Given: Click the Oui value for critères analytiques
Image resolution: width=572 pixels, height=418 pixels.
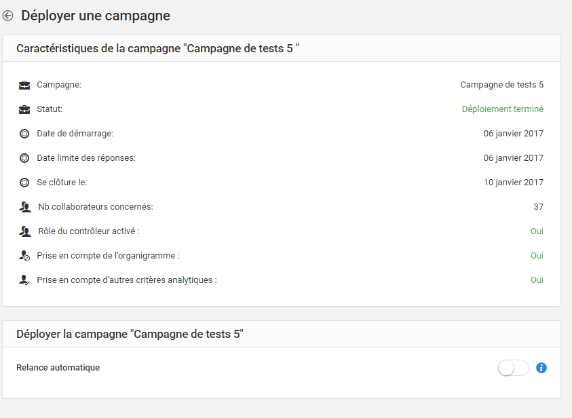Looking at the screenshot, I should tap(537, 280).
